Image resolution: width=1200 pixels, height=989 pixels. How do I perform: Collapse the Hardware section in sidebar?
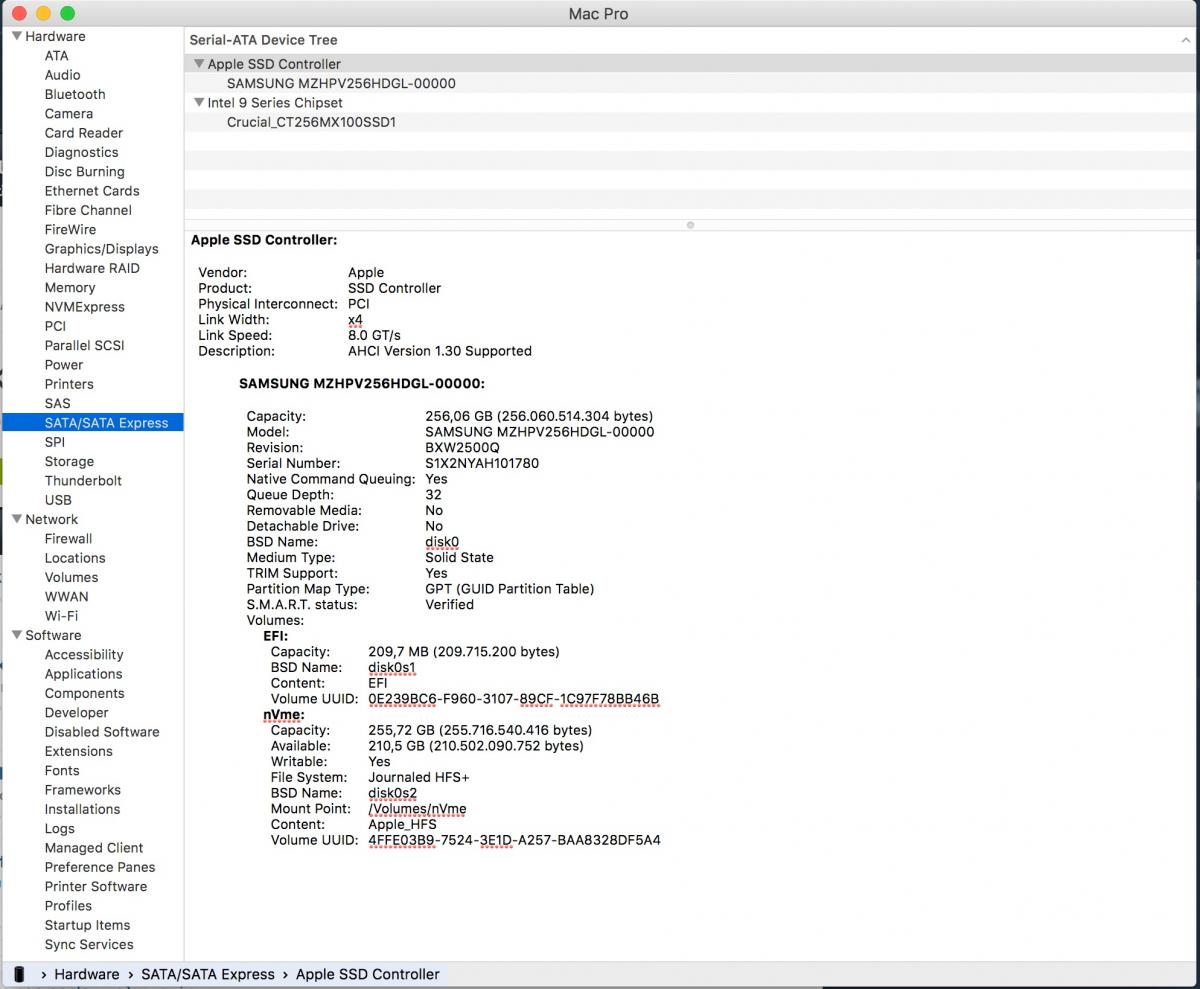(x=16, y=36)
